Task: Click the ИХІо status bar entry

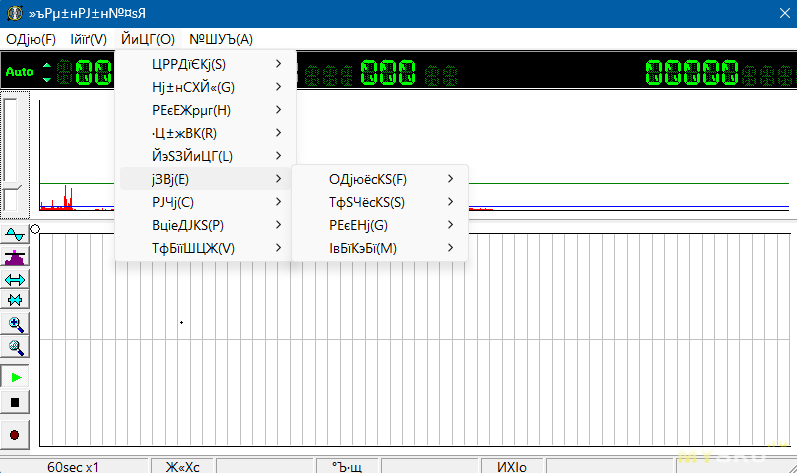Action: [x=512, y=466]
